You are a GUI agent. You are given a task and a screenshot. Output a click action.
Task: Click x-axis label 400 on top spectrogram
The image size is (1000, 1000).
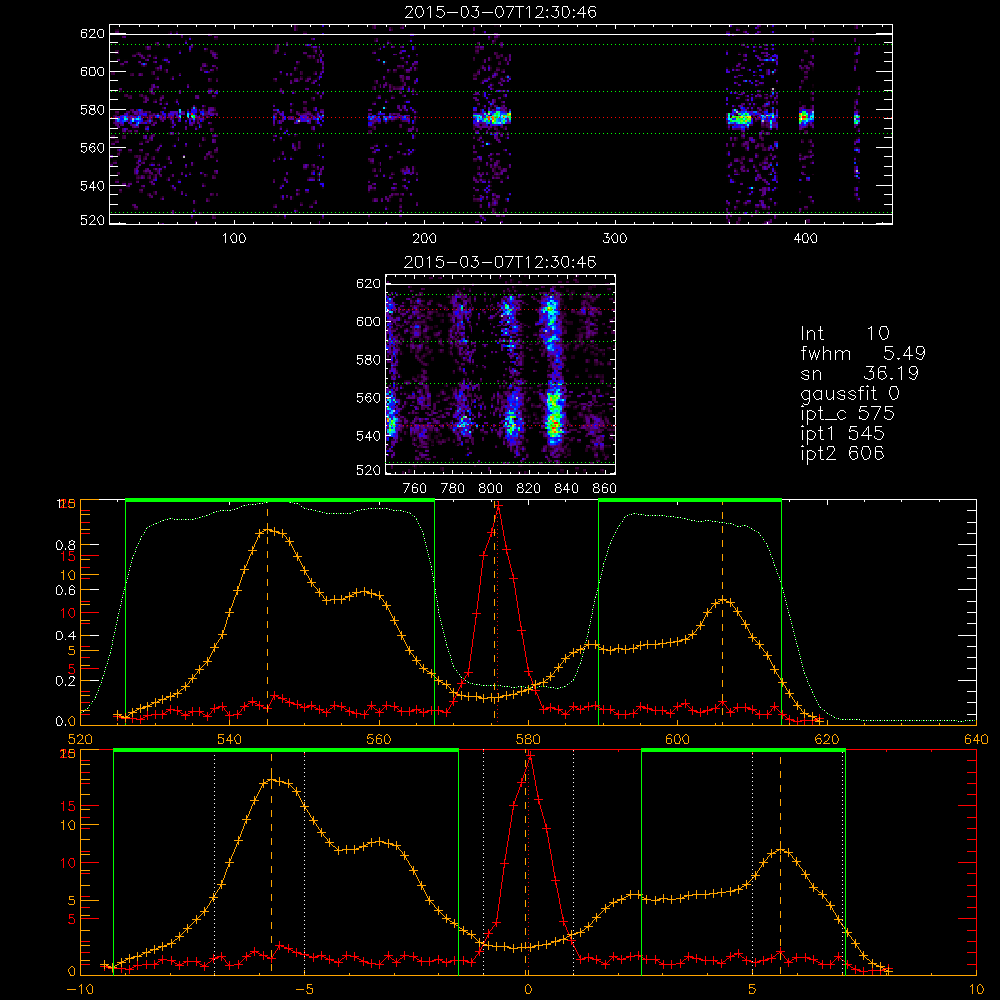click(x=805, y=239)
